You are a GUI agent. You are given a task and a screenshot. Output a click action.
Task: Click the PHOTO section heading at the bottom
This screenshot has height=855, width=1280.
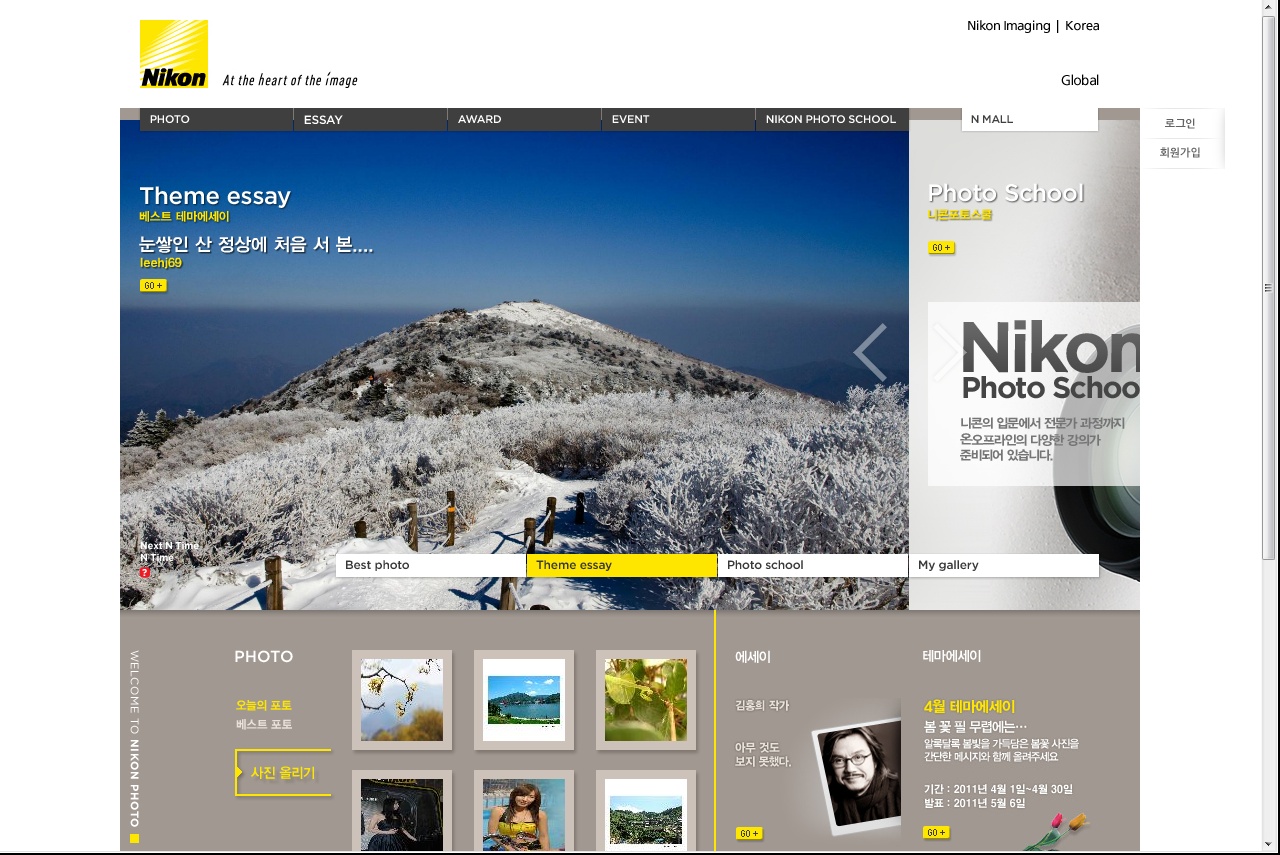264,657
